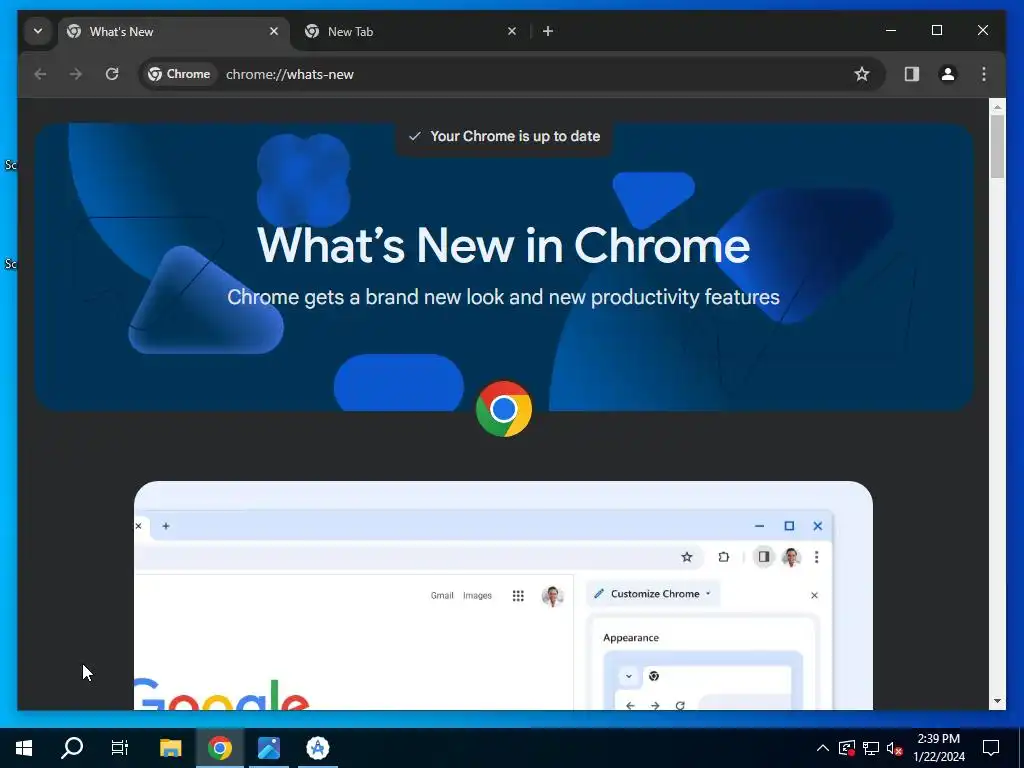The height and width of the screenshot is (768, 1024).
Task: Click the Chrome logo below banner
Action: tap(504, 409)
